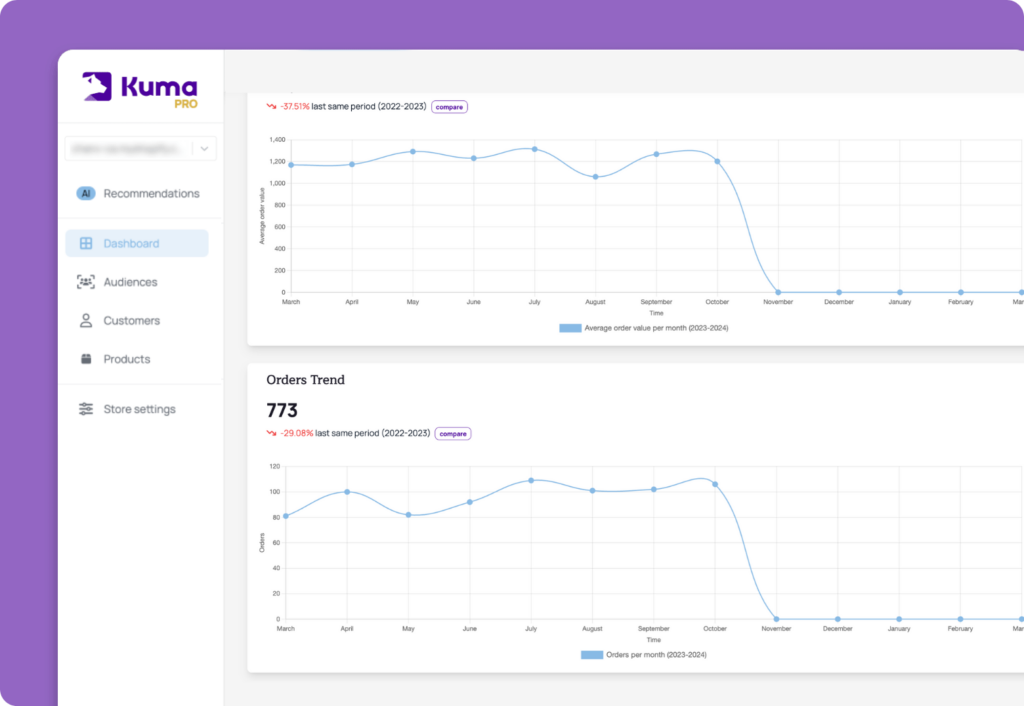Viewport: 1024px width, 706px height.
Task: Select the Audiences group icon
Action: [86, 282]
